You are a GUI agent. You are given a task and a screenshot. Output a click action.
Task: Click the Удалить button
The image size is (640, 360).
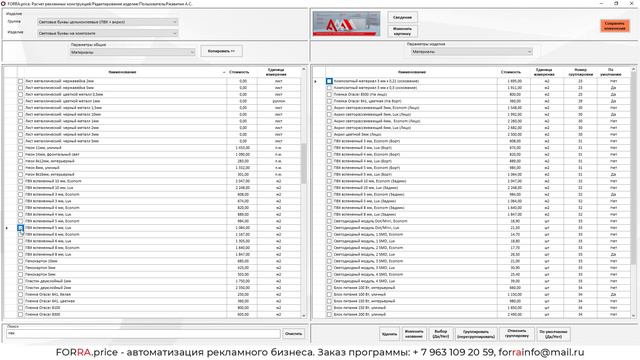(x=389, y=334)
